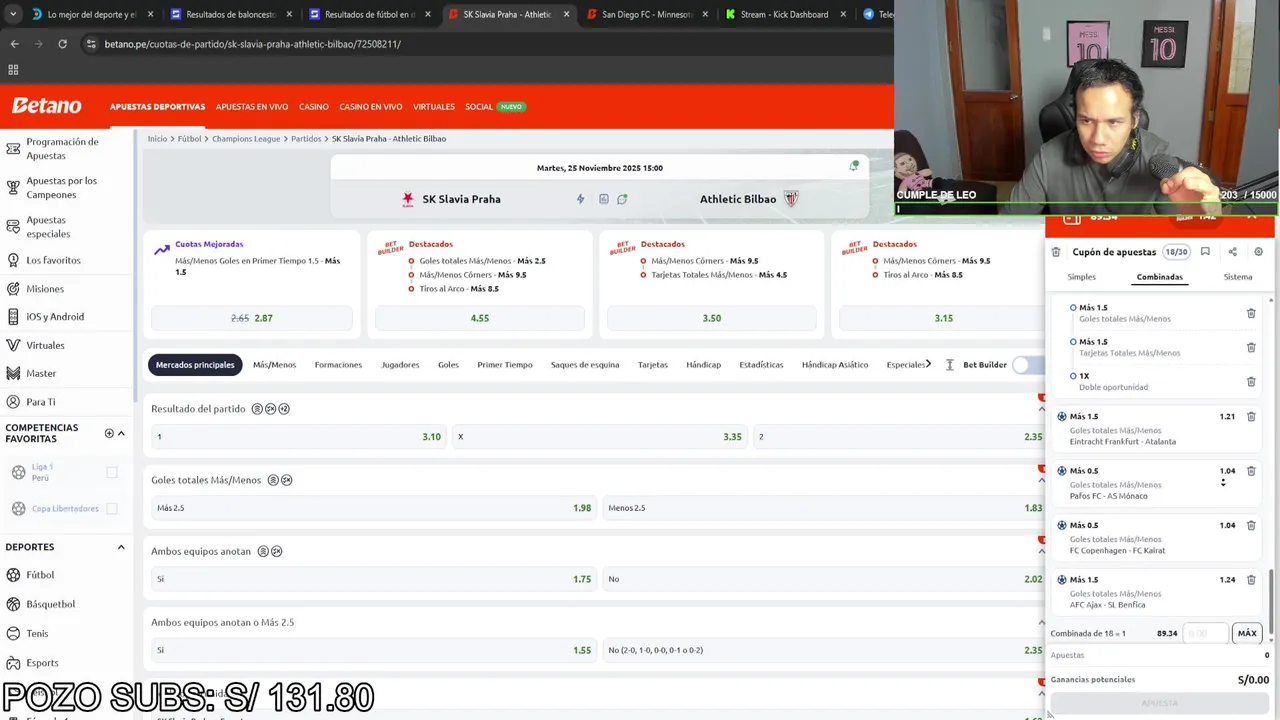Bookmark the bet slip
The image size is (1280, 720).
1205,252
